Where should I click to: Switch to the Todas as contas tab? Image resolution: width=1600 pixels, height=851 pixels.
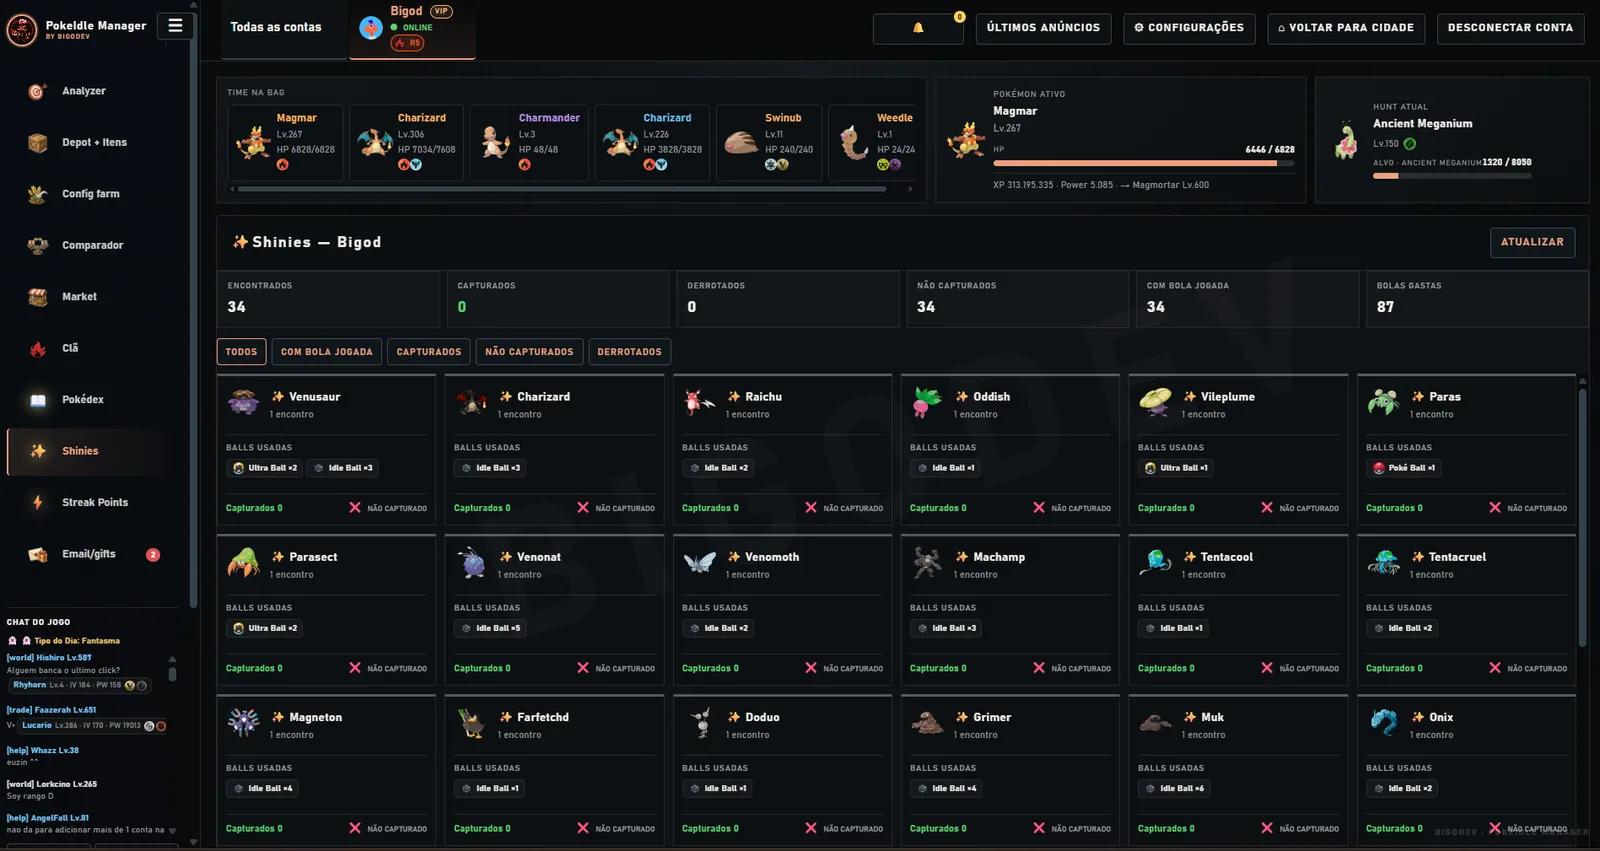pos(276,28)
